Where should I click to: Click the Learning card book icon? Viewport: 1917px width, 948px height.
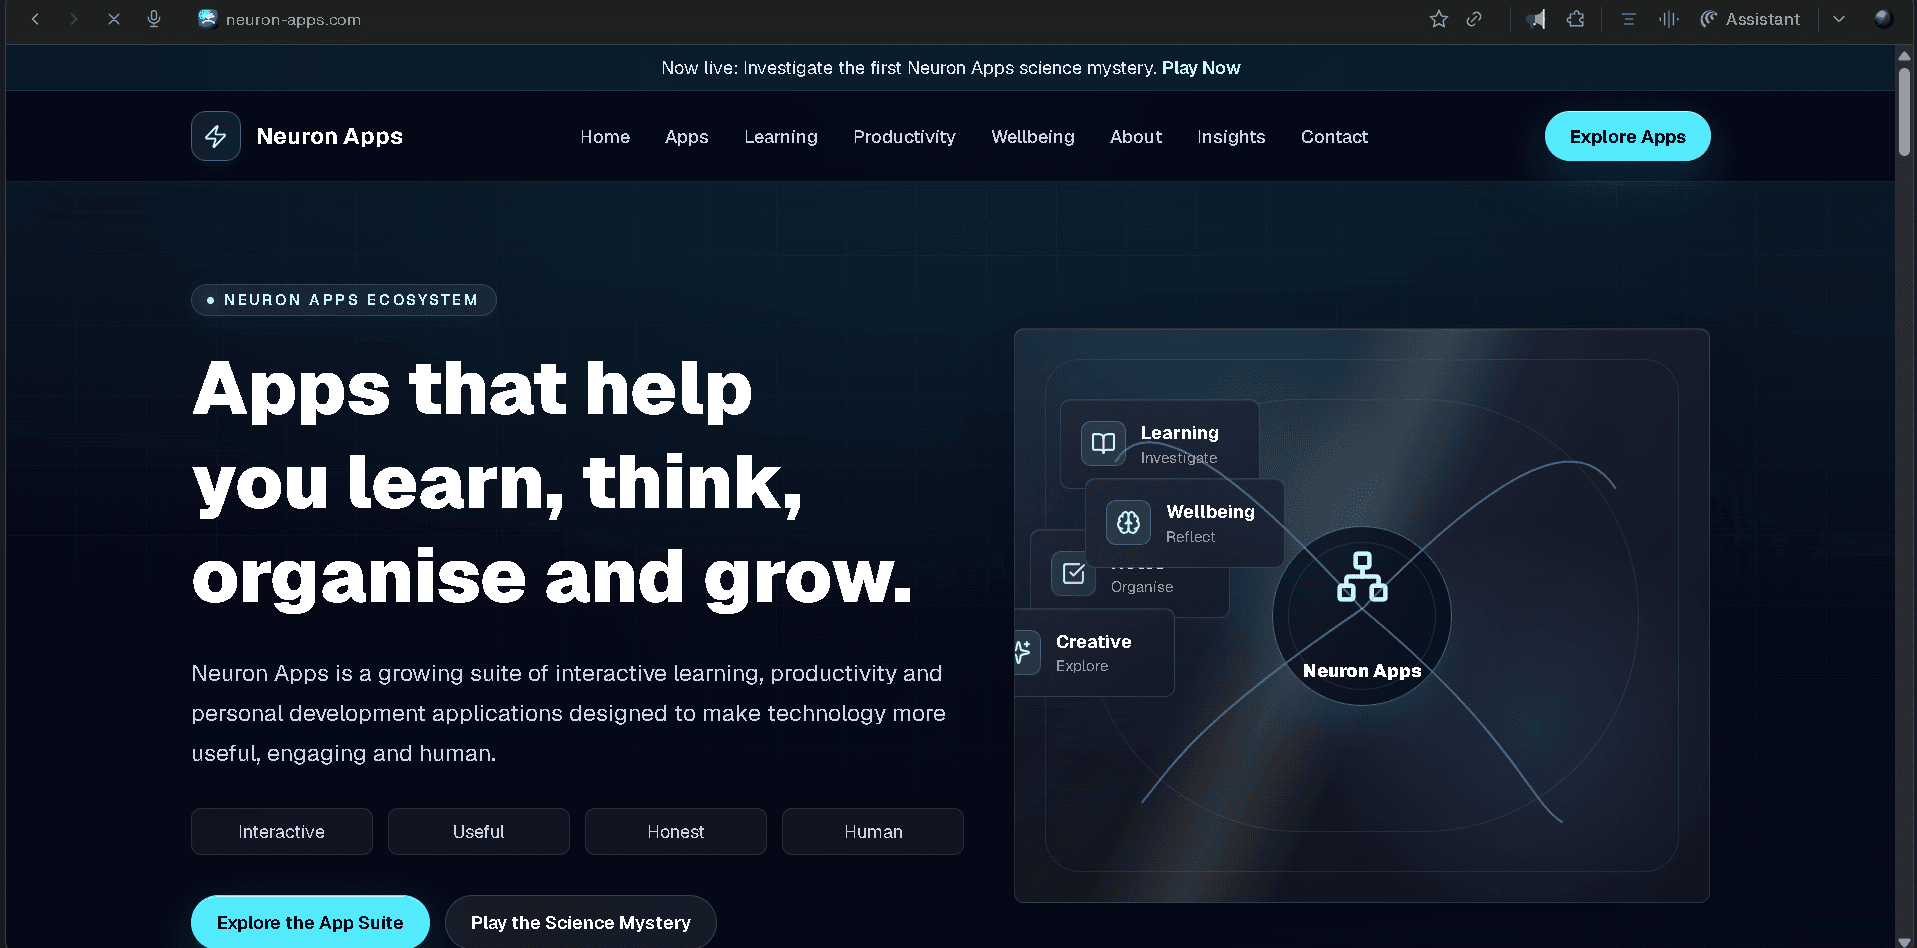1103,443
